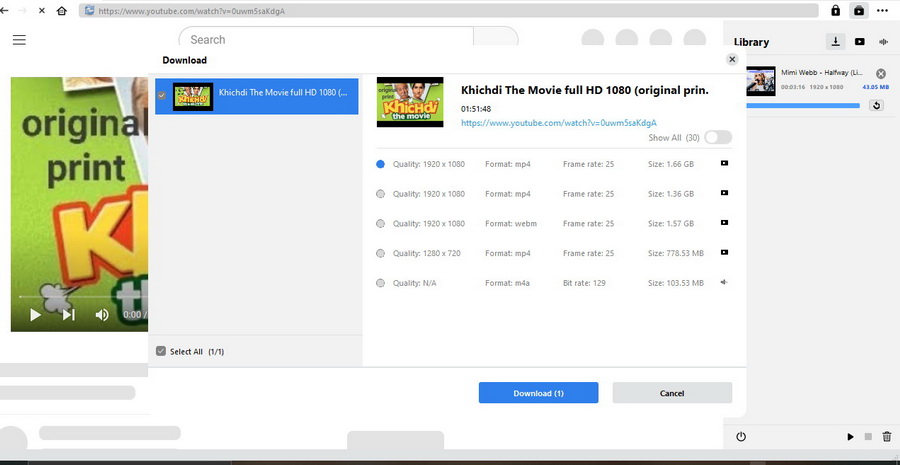Image resolution: width=900 pixels, height=465 pixels.
Task: Go to the home page icon
Action: [x=61, y=10]
